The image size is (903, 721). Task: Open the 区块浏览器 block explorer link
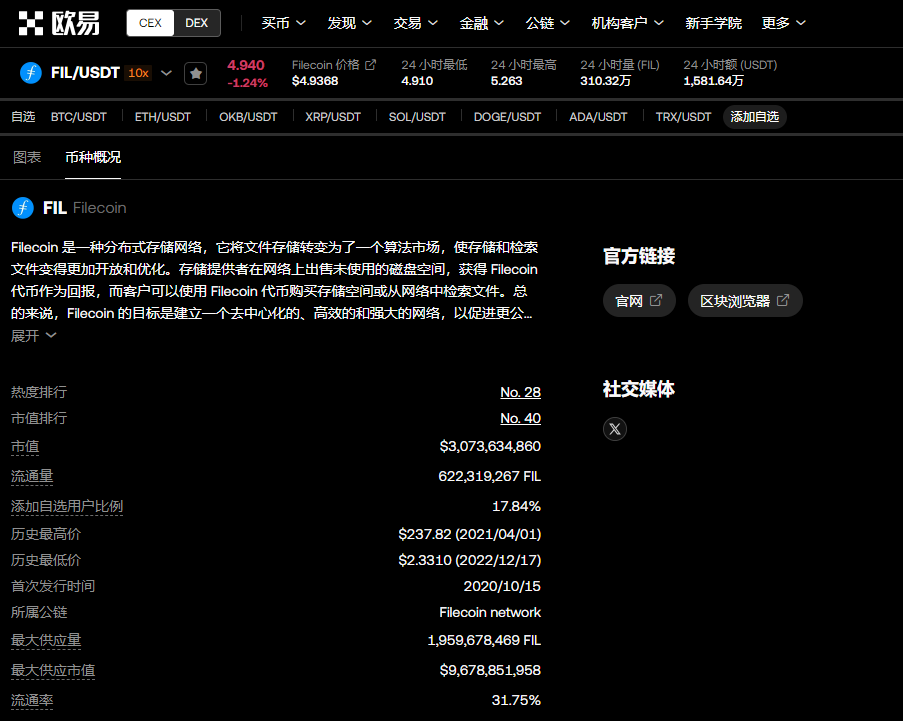coord(745,301)
